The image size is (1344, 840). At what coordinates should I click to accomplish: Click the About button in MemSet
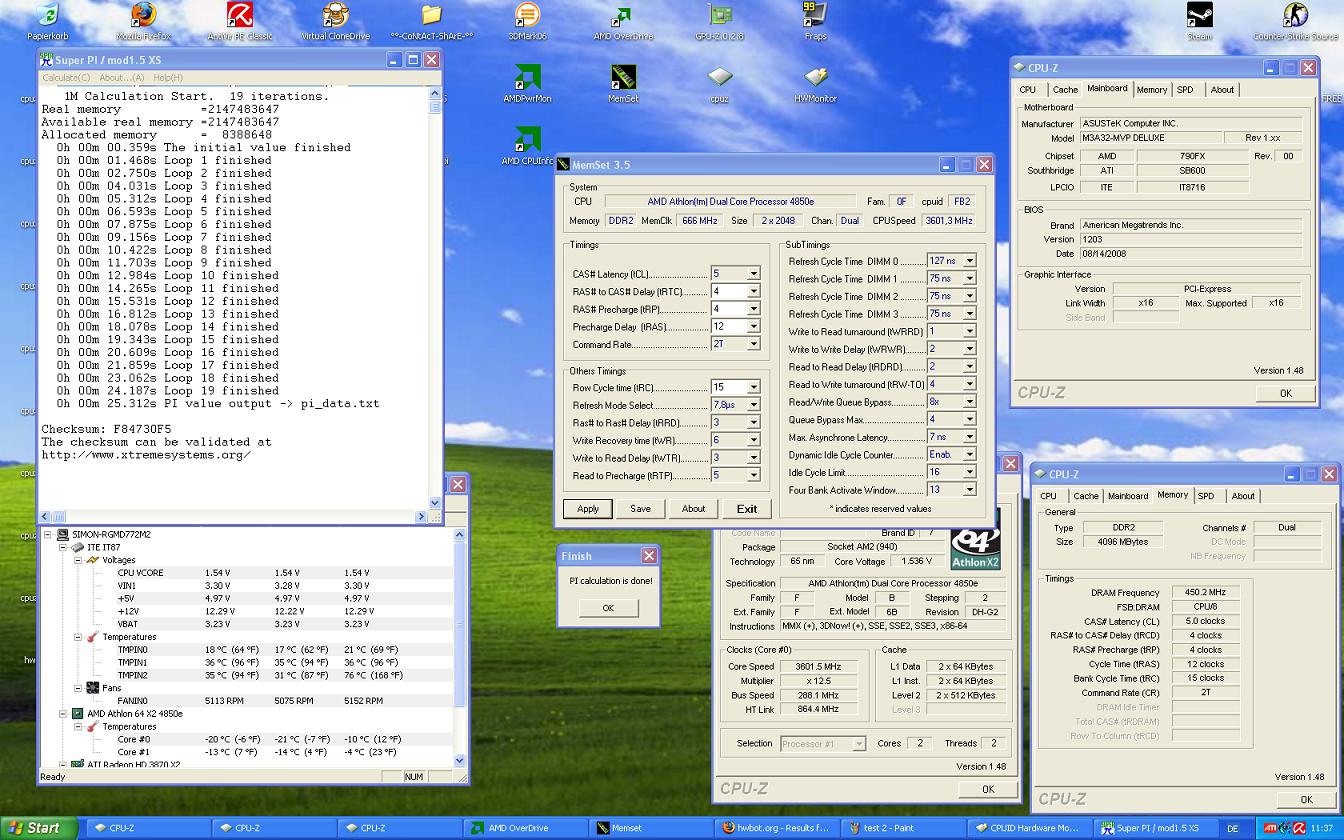point(693,508)
